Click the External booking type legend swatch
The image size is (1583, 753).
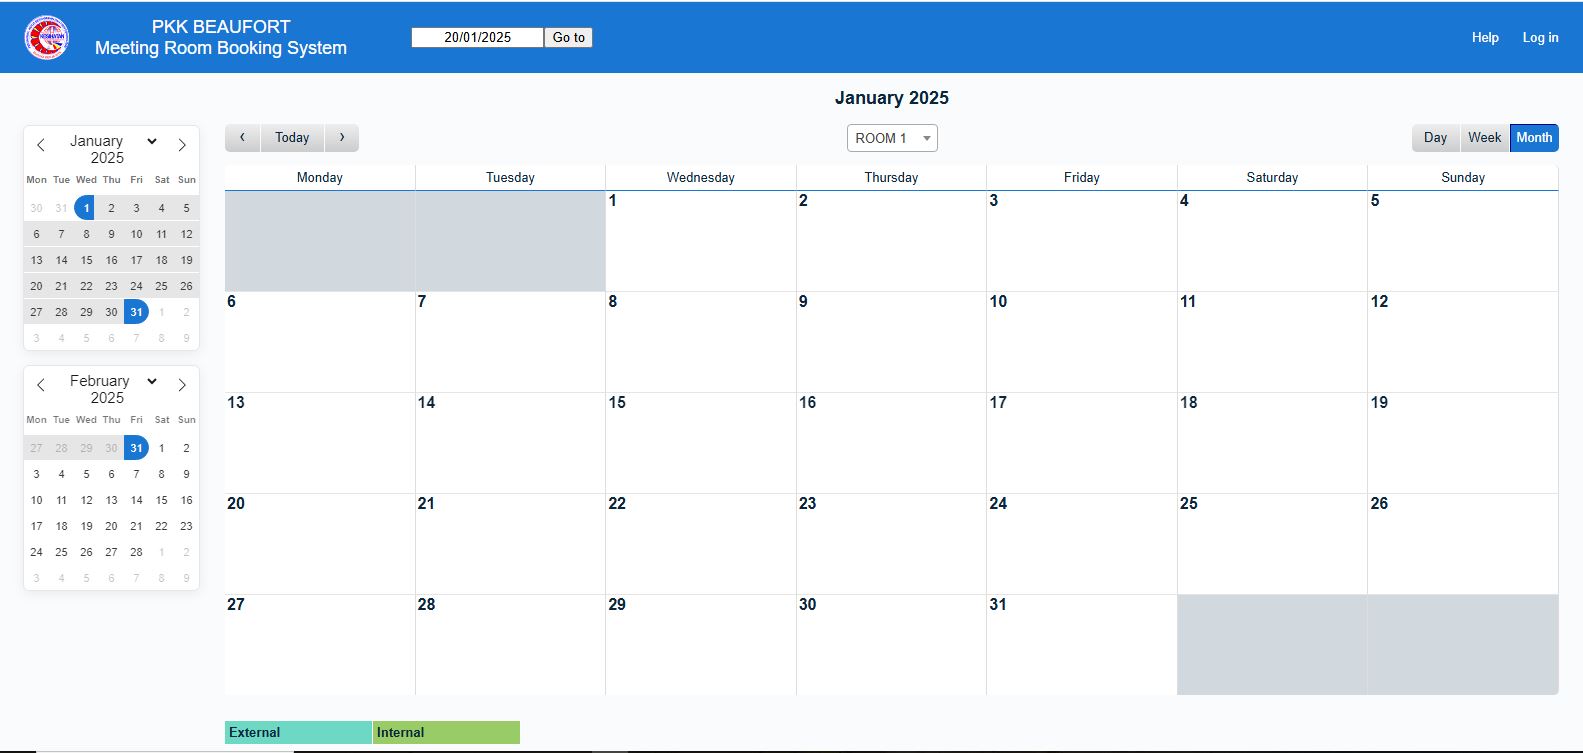coord(298,732)
